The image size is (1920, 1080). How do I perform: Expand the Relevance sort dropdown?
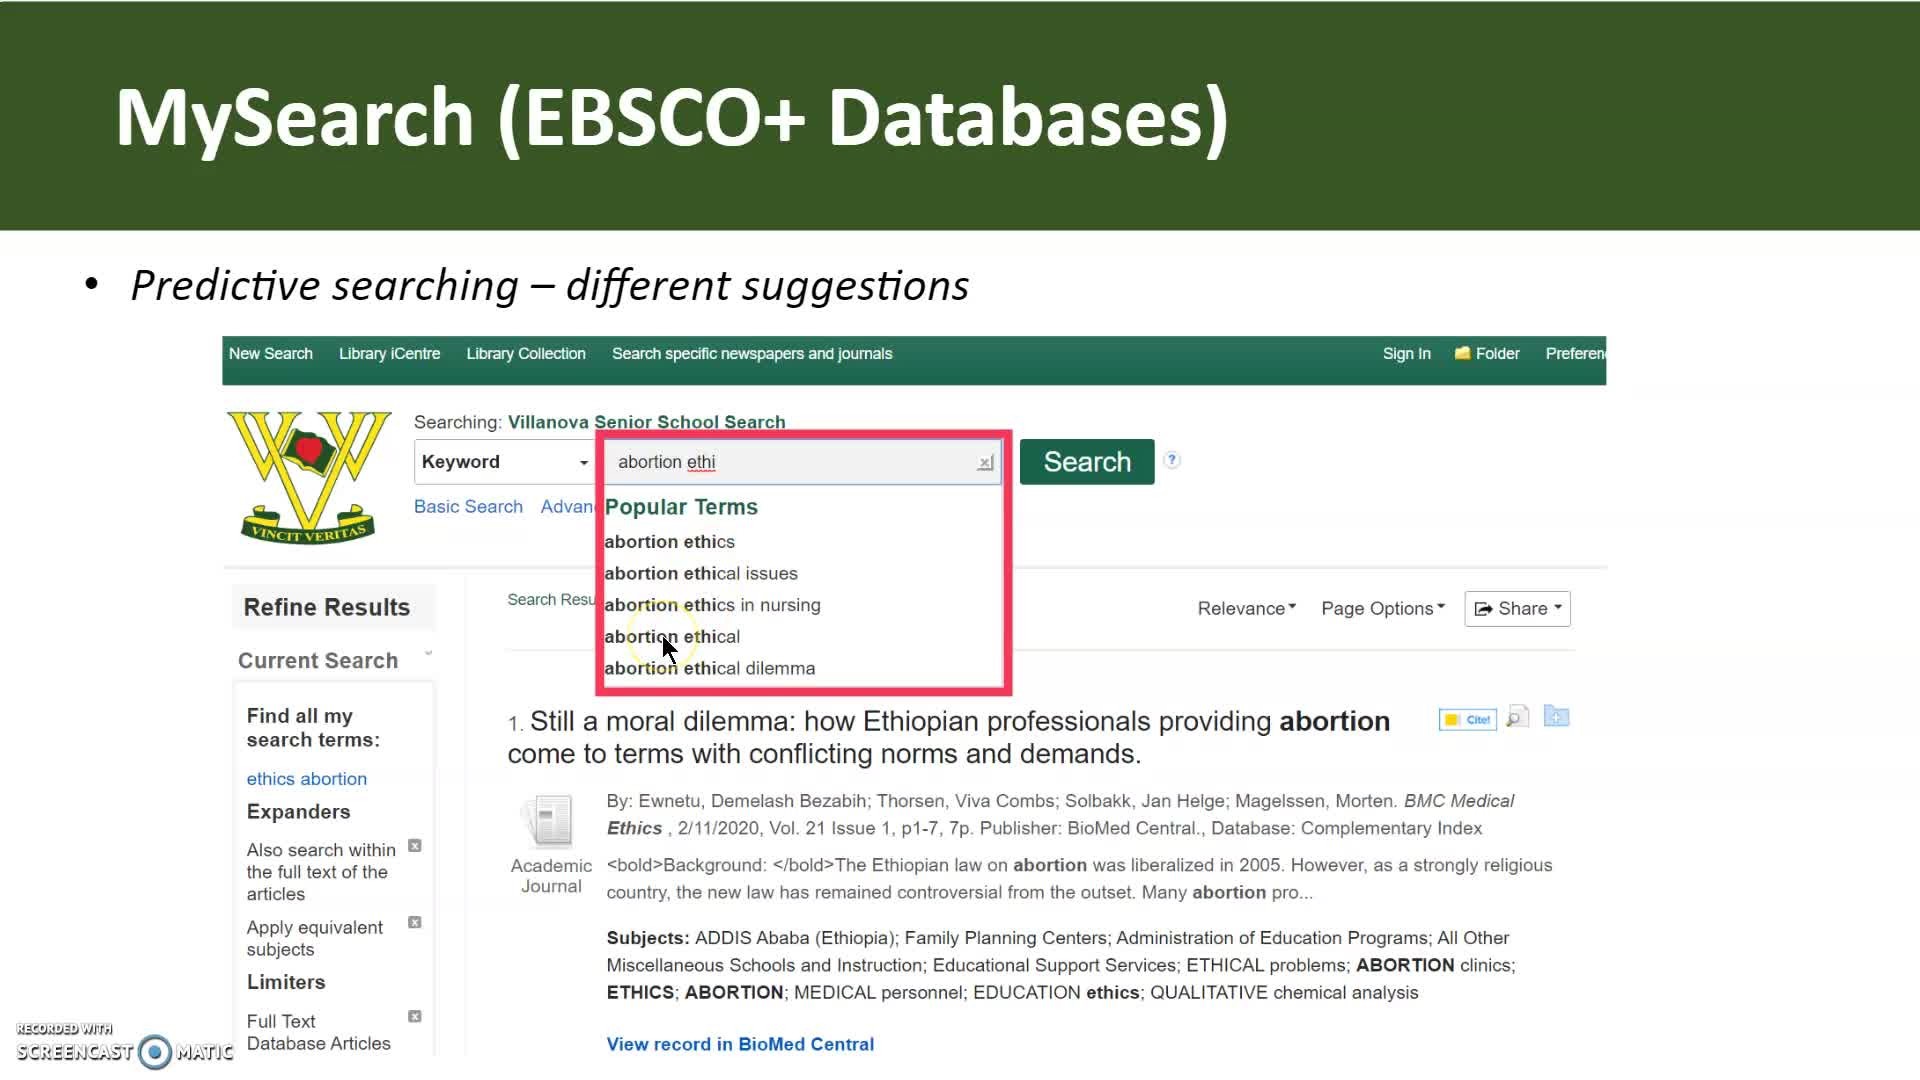[1246, 608]
